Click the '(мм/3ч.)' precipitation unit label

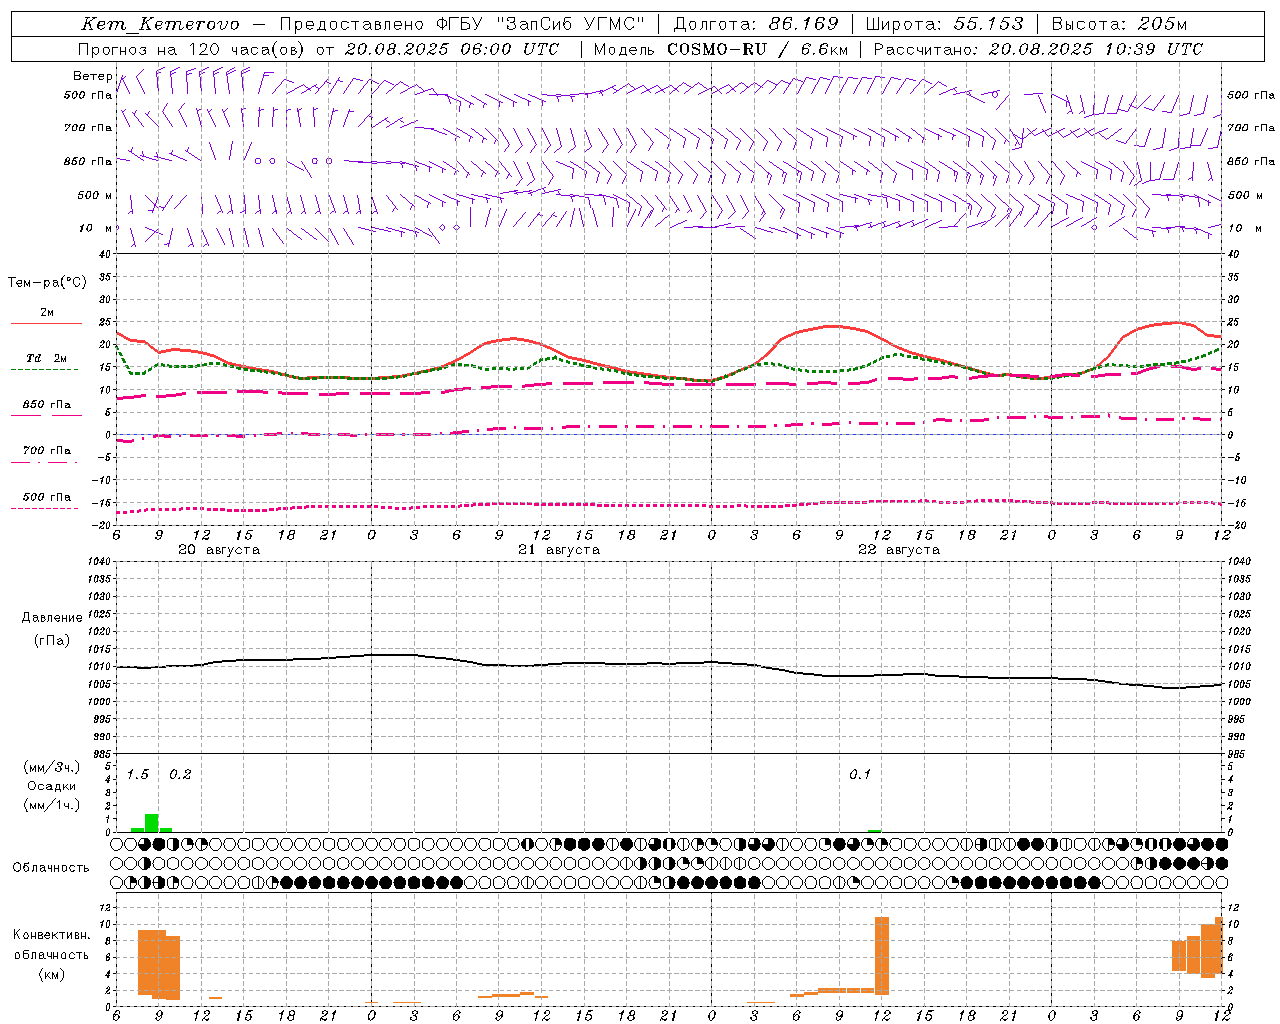click(x=52, y=767)
